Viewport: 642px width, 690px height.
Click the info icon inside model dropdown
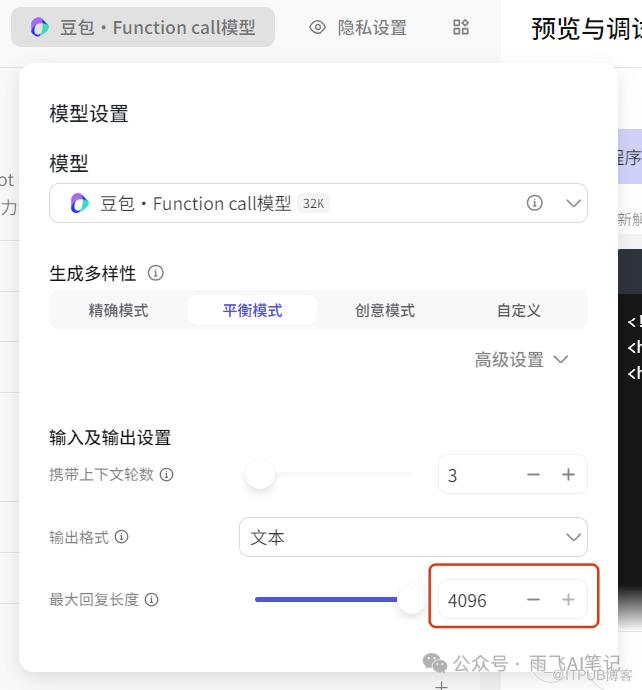click(x=535, y=203)
